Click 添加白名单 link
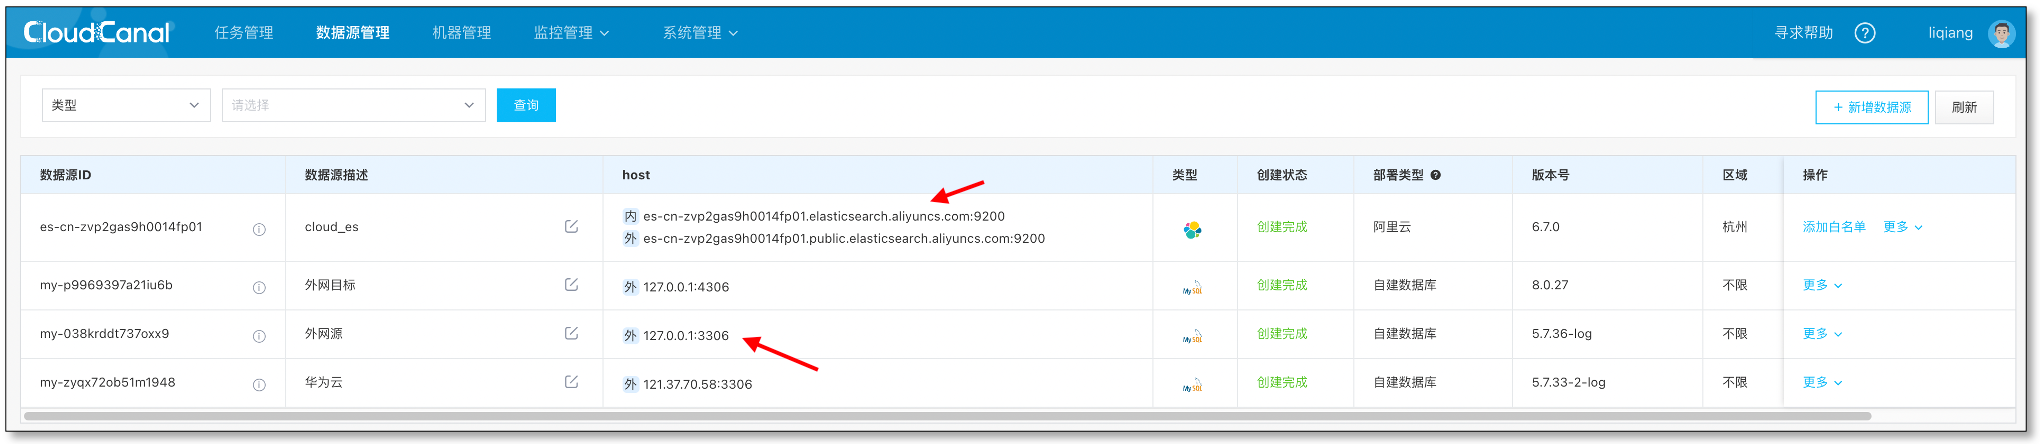This screenshot has height=444, width=2040. click(1833, 227)
